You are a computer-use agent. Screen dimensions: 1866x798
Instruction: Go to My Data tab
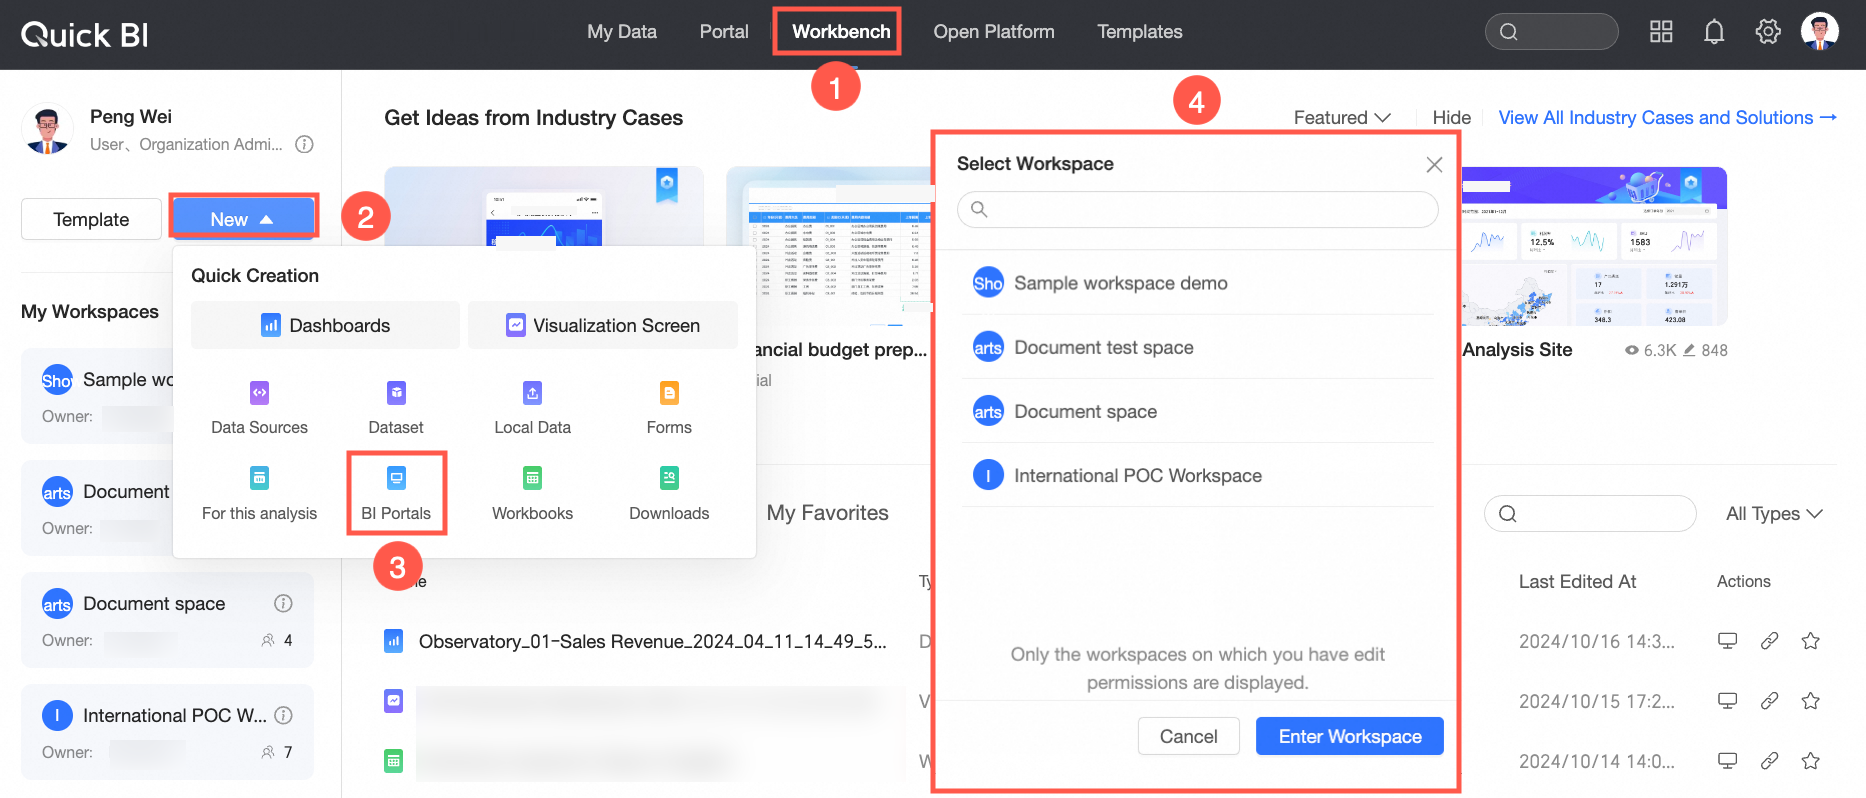622,32
